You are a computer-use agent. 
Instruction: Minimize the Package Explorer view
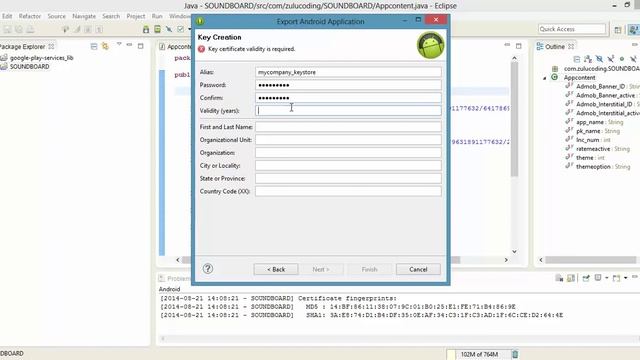click(x=129, y=45)
